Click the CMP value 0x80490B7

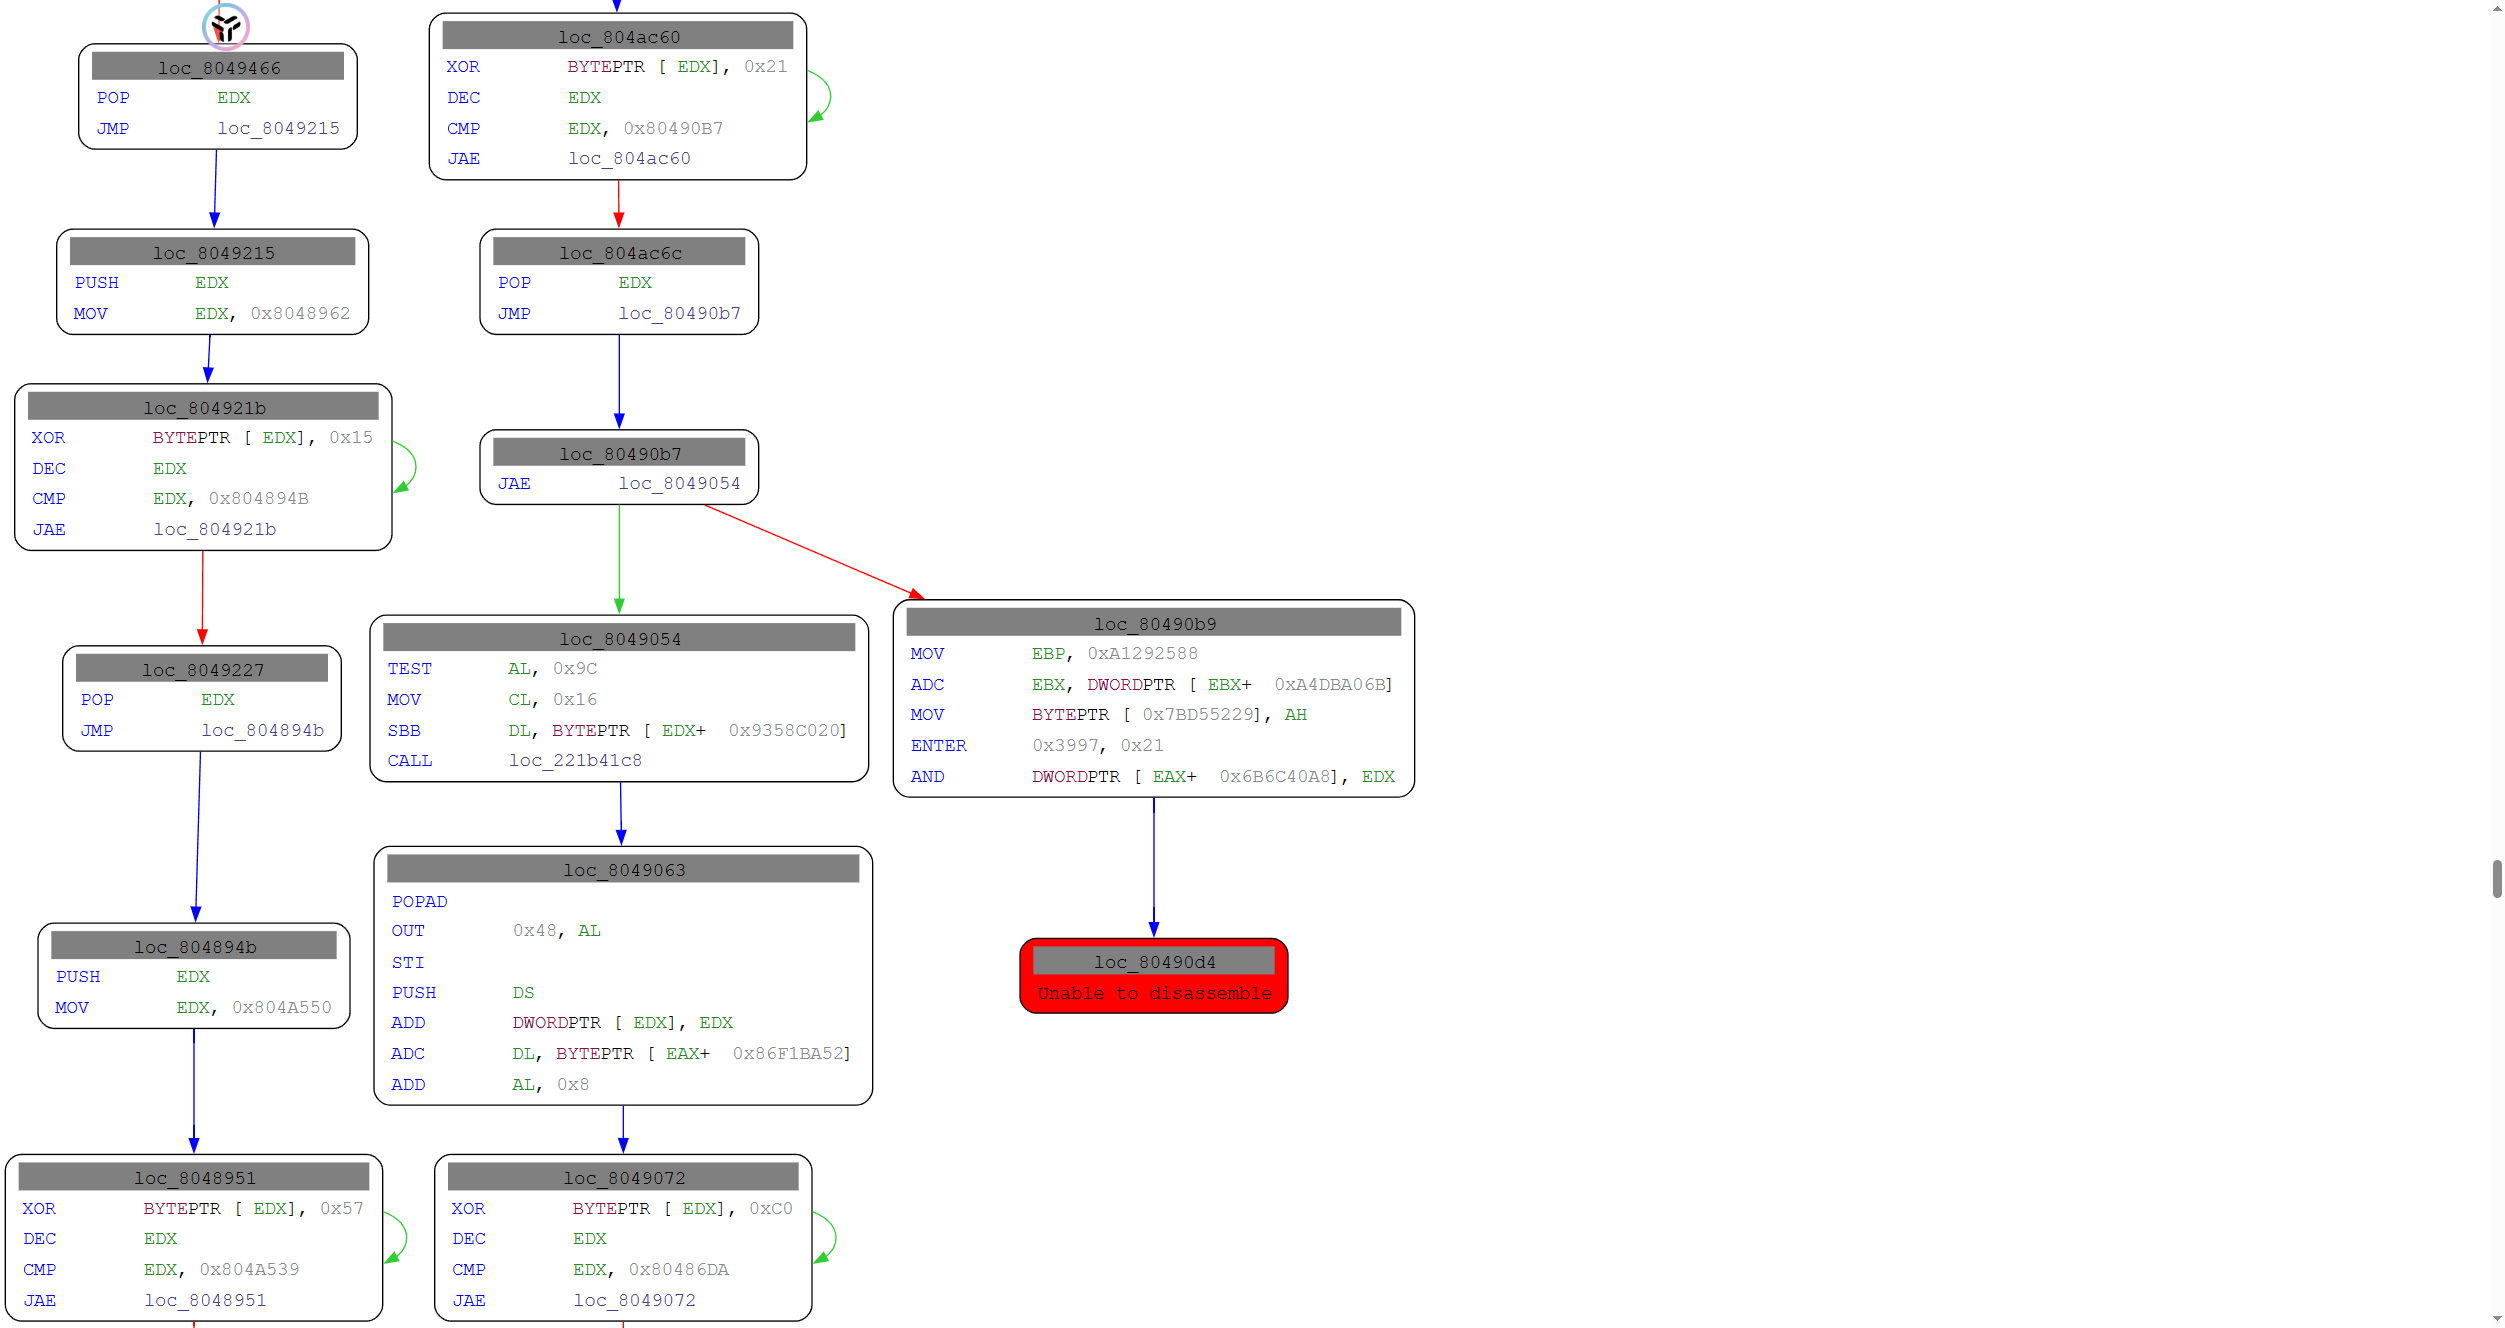pyautogui.click(x=673, y=128)
